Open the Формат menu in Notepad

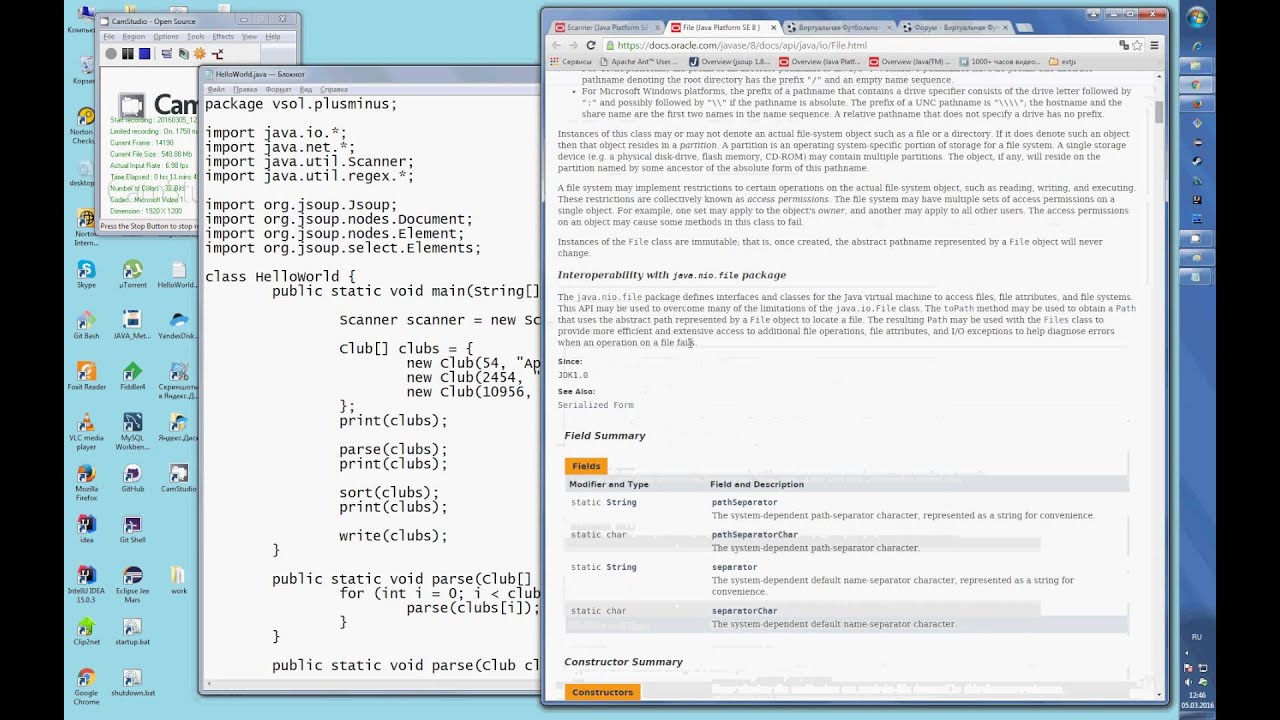(x=278, y=89)
